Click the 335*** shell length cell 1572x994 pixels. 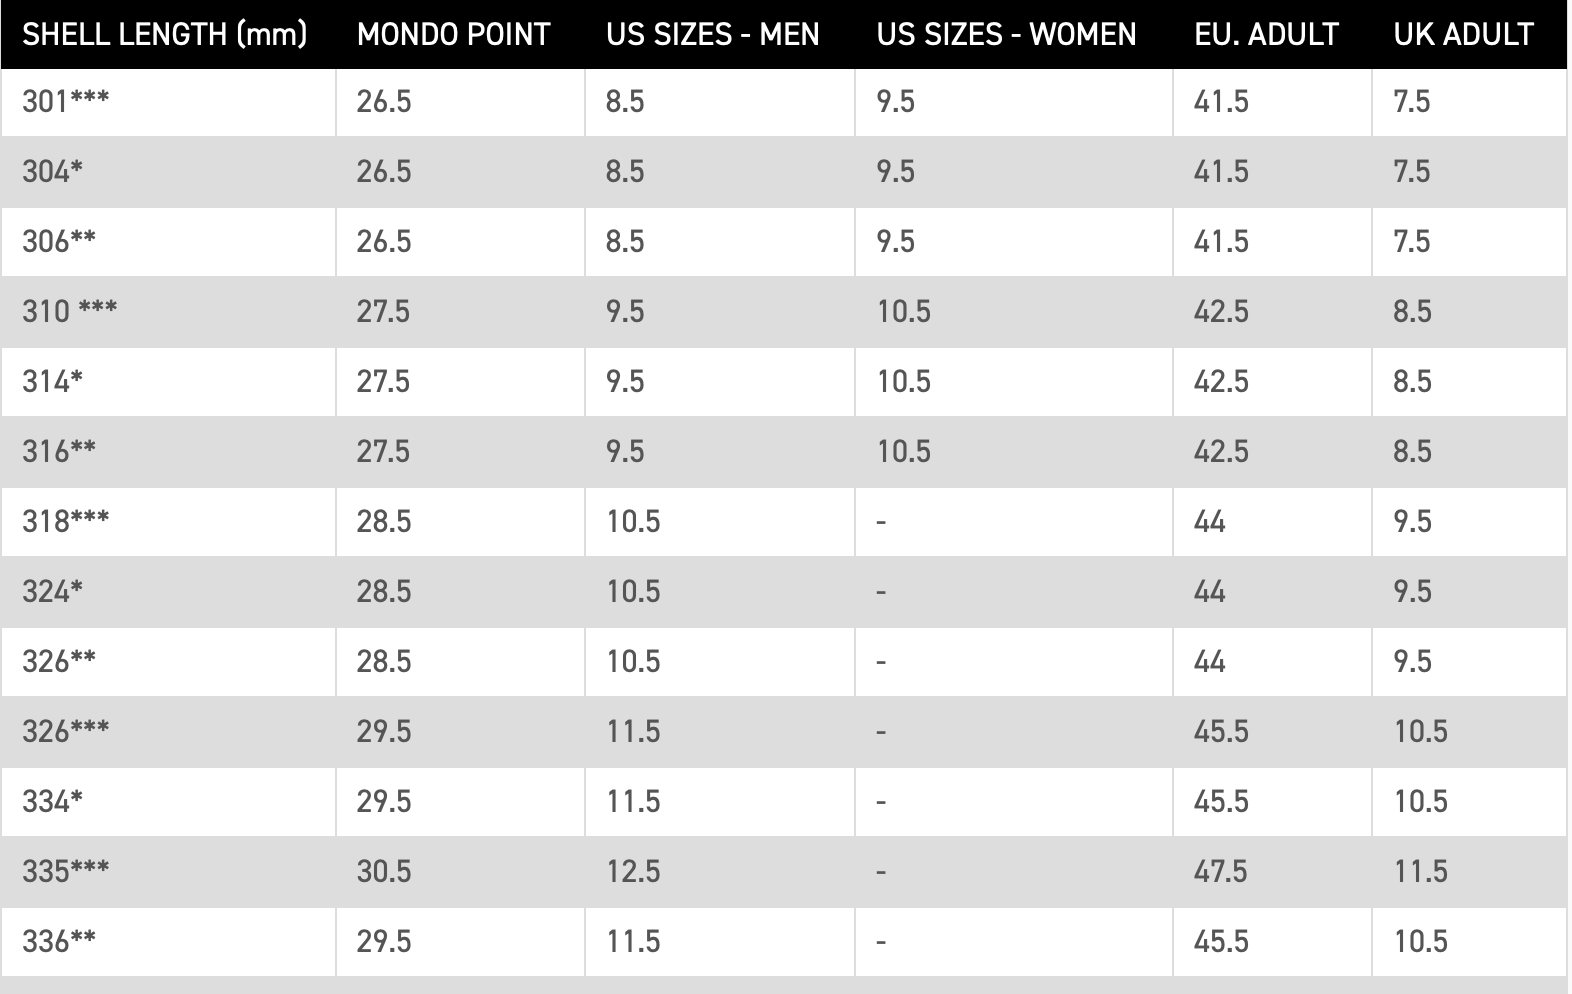pyautogui.click(x=168, y=872)
